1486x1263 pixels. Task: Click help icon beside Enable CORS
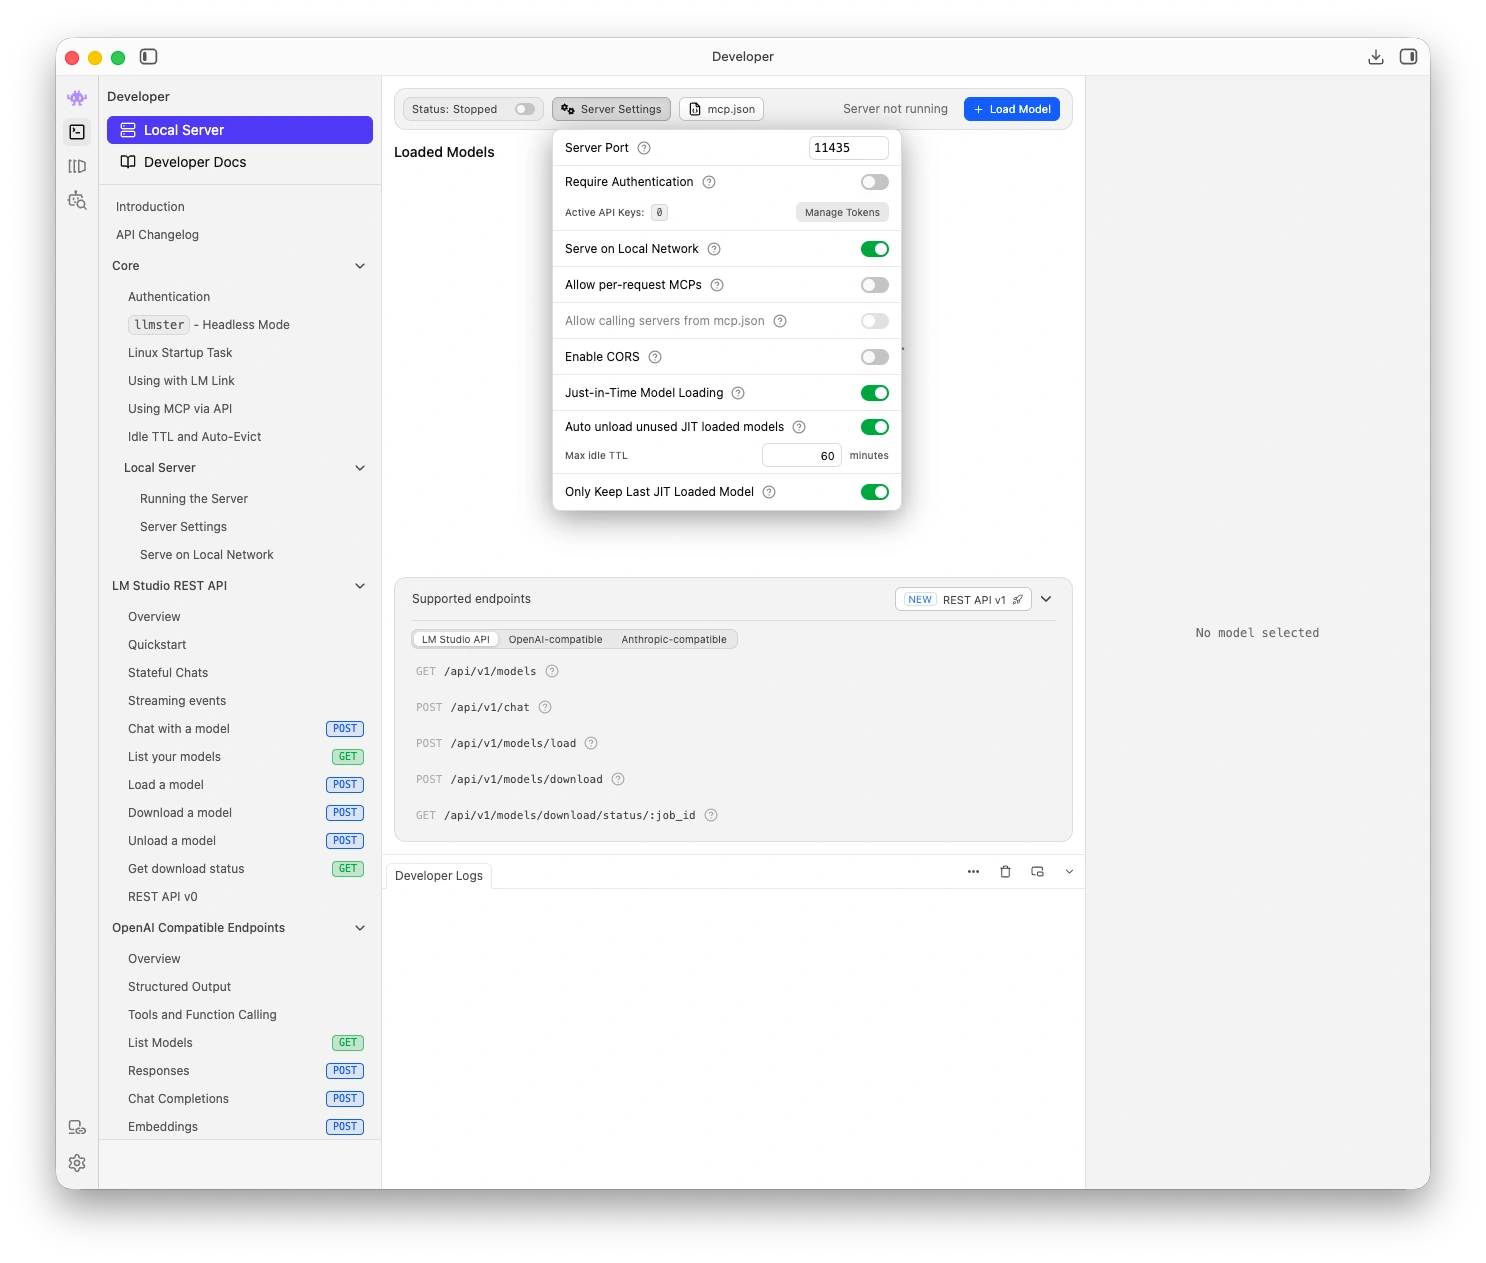pyautogui.click(x=655, y=357)
